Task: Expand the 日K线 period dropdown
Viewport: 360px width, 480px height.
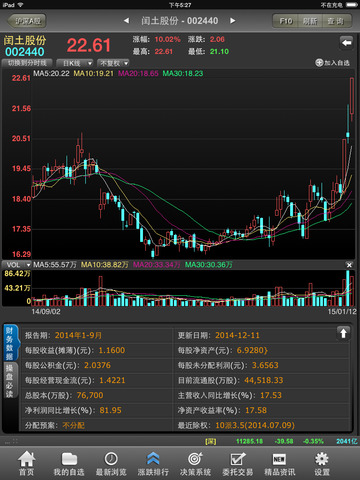Action: (74, 63)
